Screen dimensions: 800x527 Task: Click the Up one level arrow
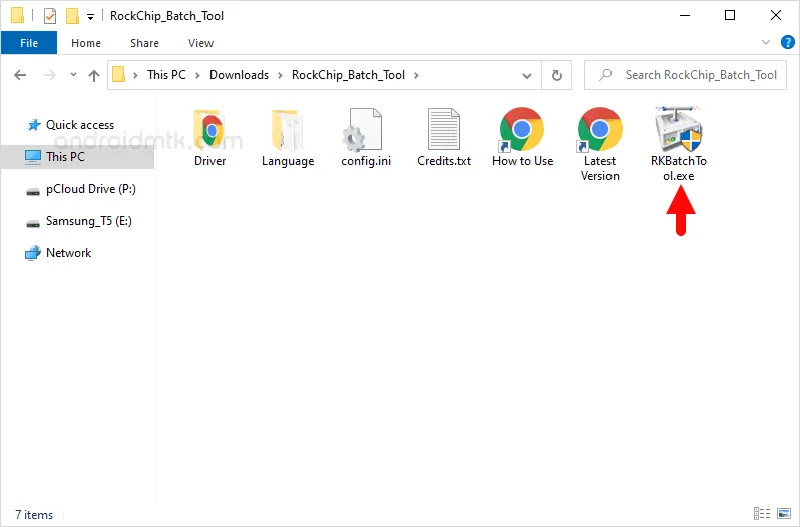93,76
